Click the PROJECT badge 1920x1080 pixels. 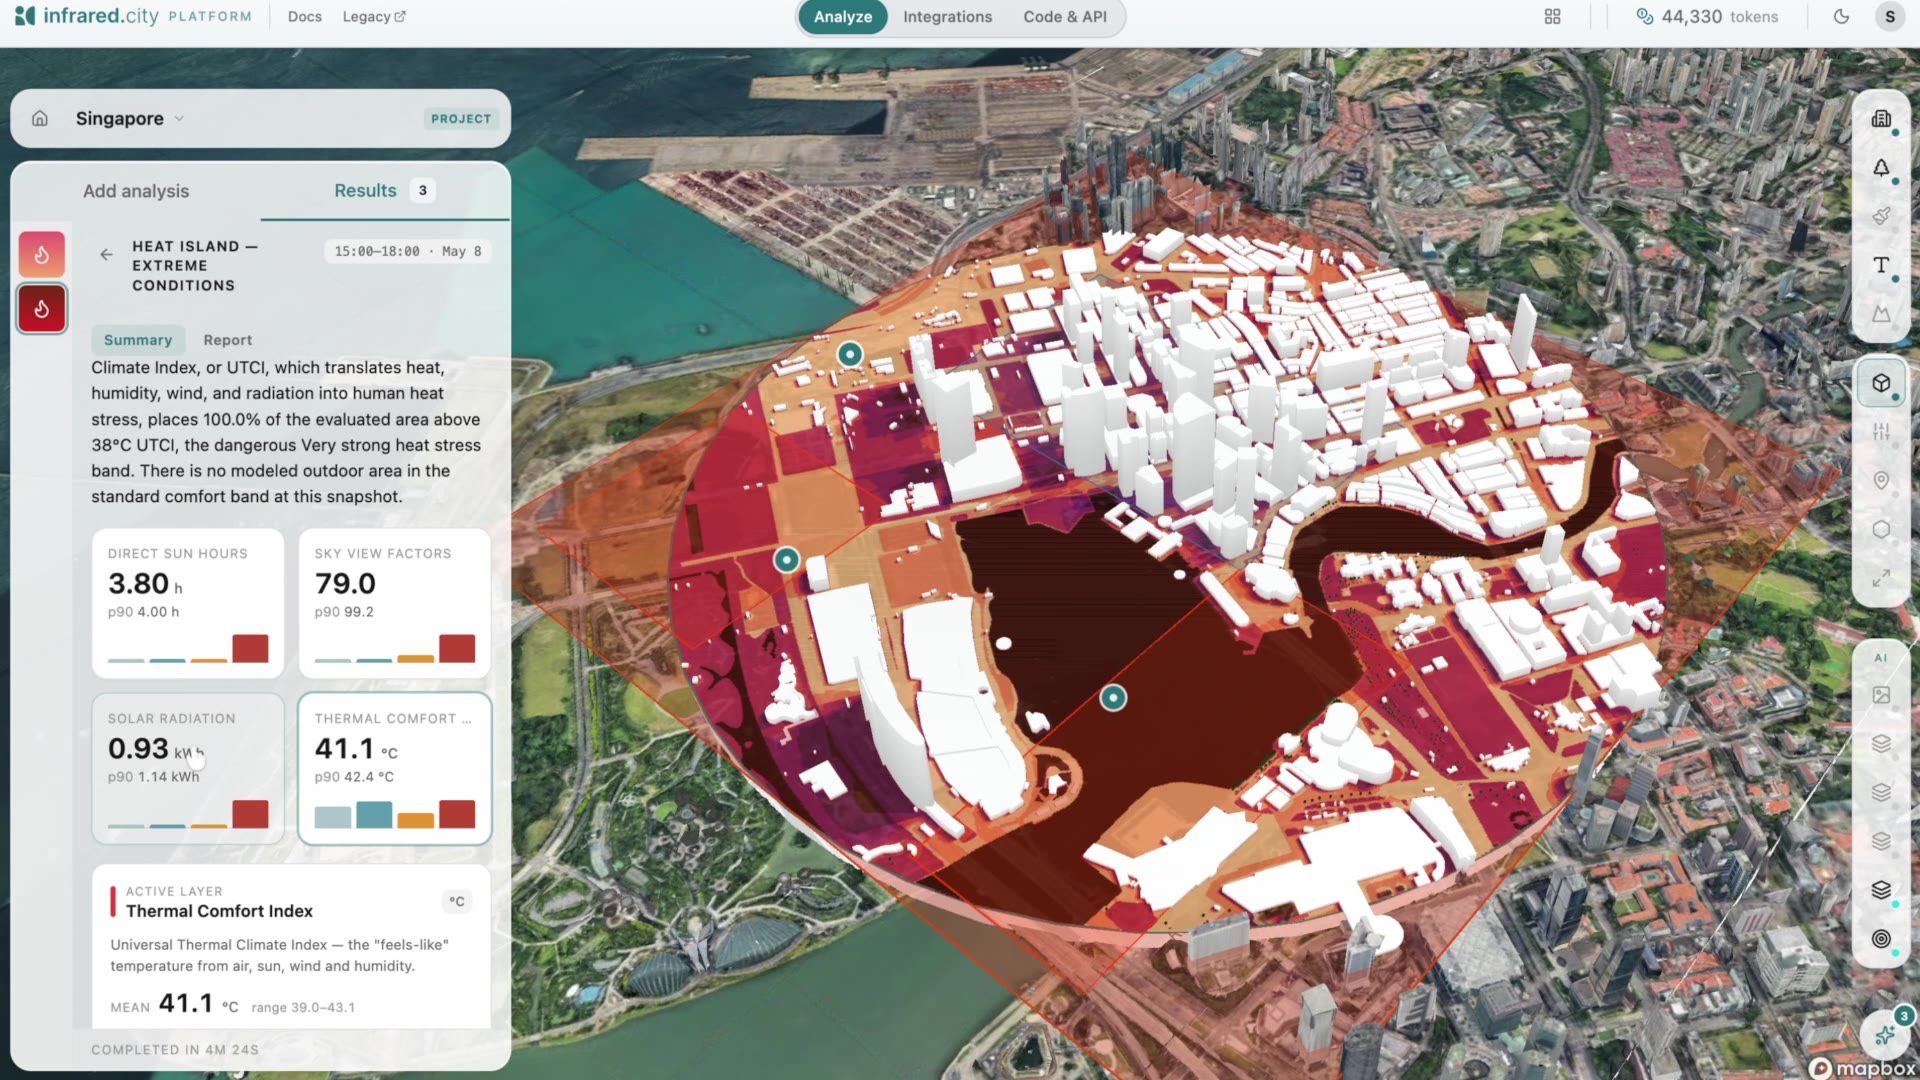click(461, 118)
